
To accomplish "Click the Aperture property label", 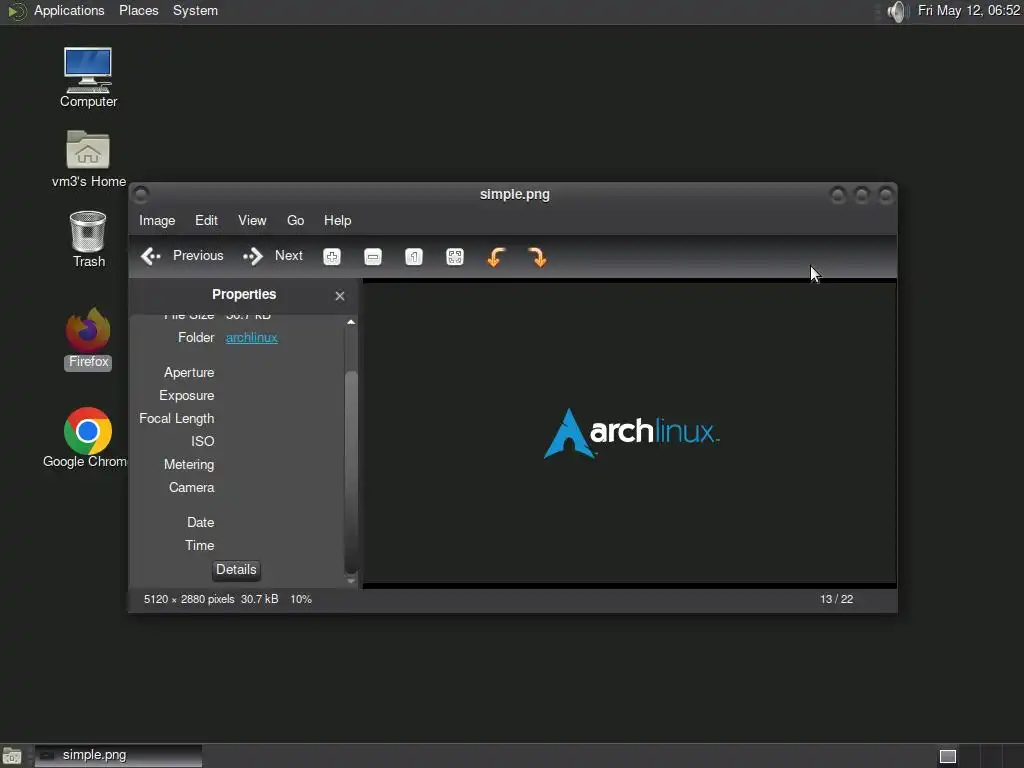I will tap(189, 372).
